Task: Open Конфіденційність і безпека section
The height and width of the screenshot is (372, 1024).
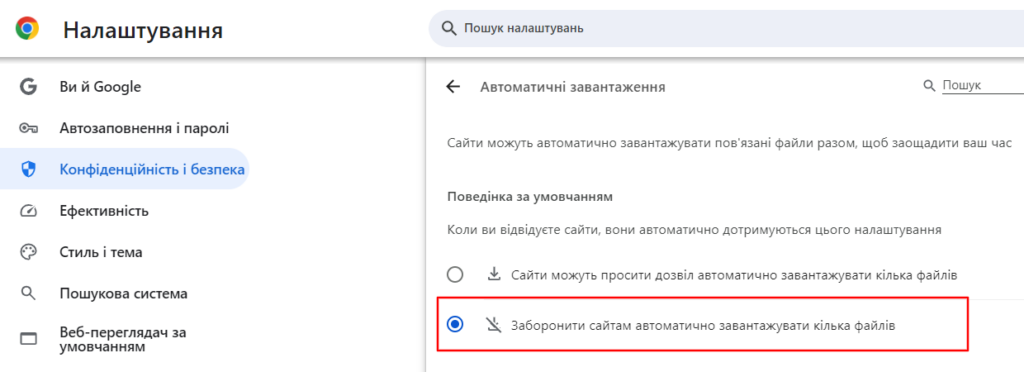Action: 124,170
